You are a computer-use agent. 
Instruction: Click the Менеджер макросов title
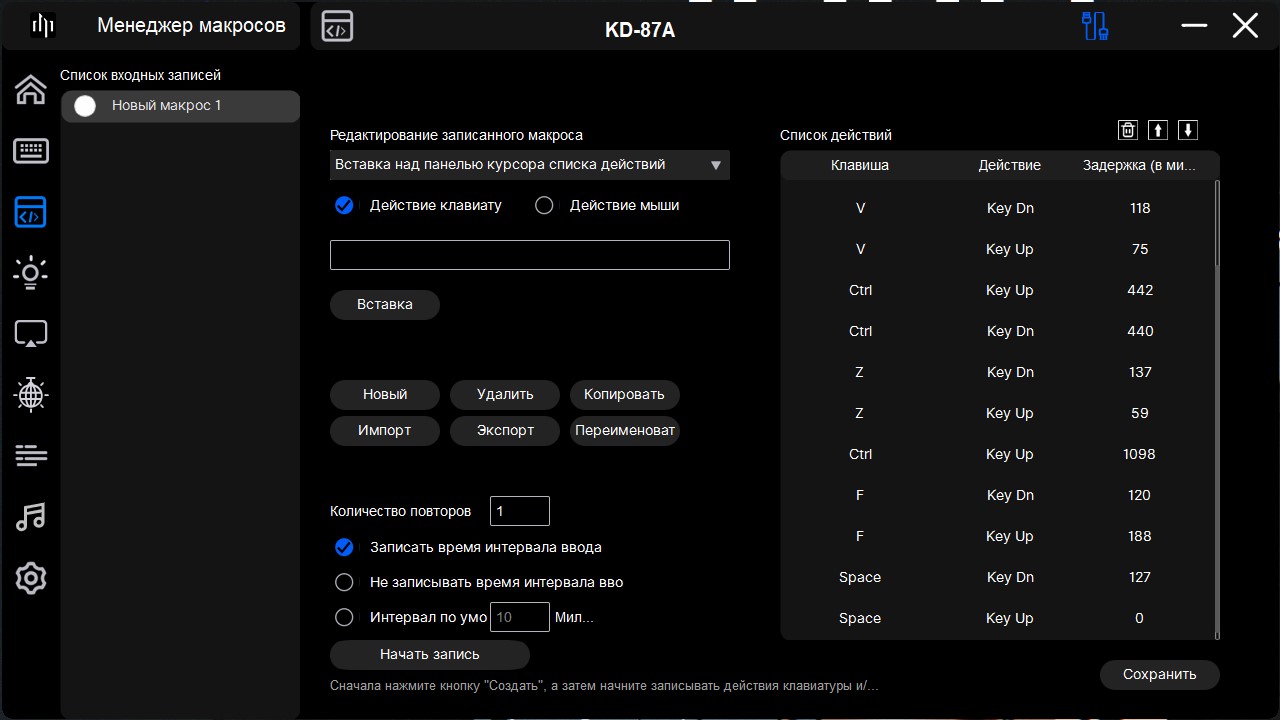point(191,26)
